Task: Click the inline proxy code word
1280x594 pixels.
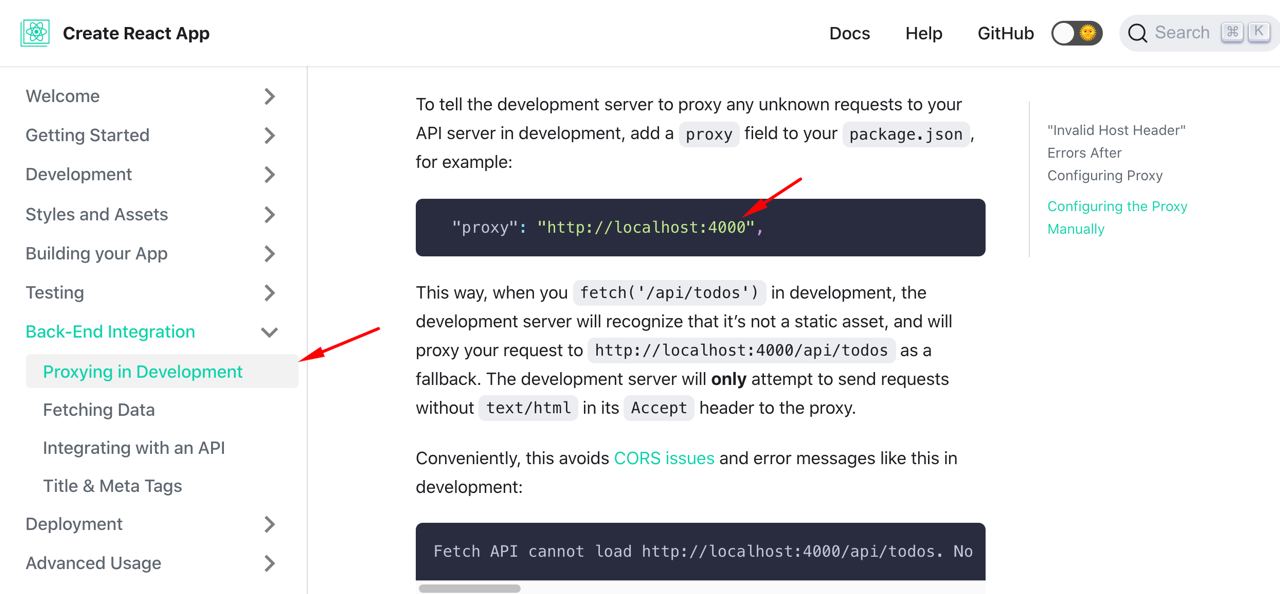Action: coord(709,133)
